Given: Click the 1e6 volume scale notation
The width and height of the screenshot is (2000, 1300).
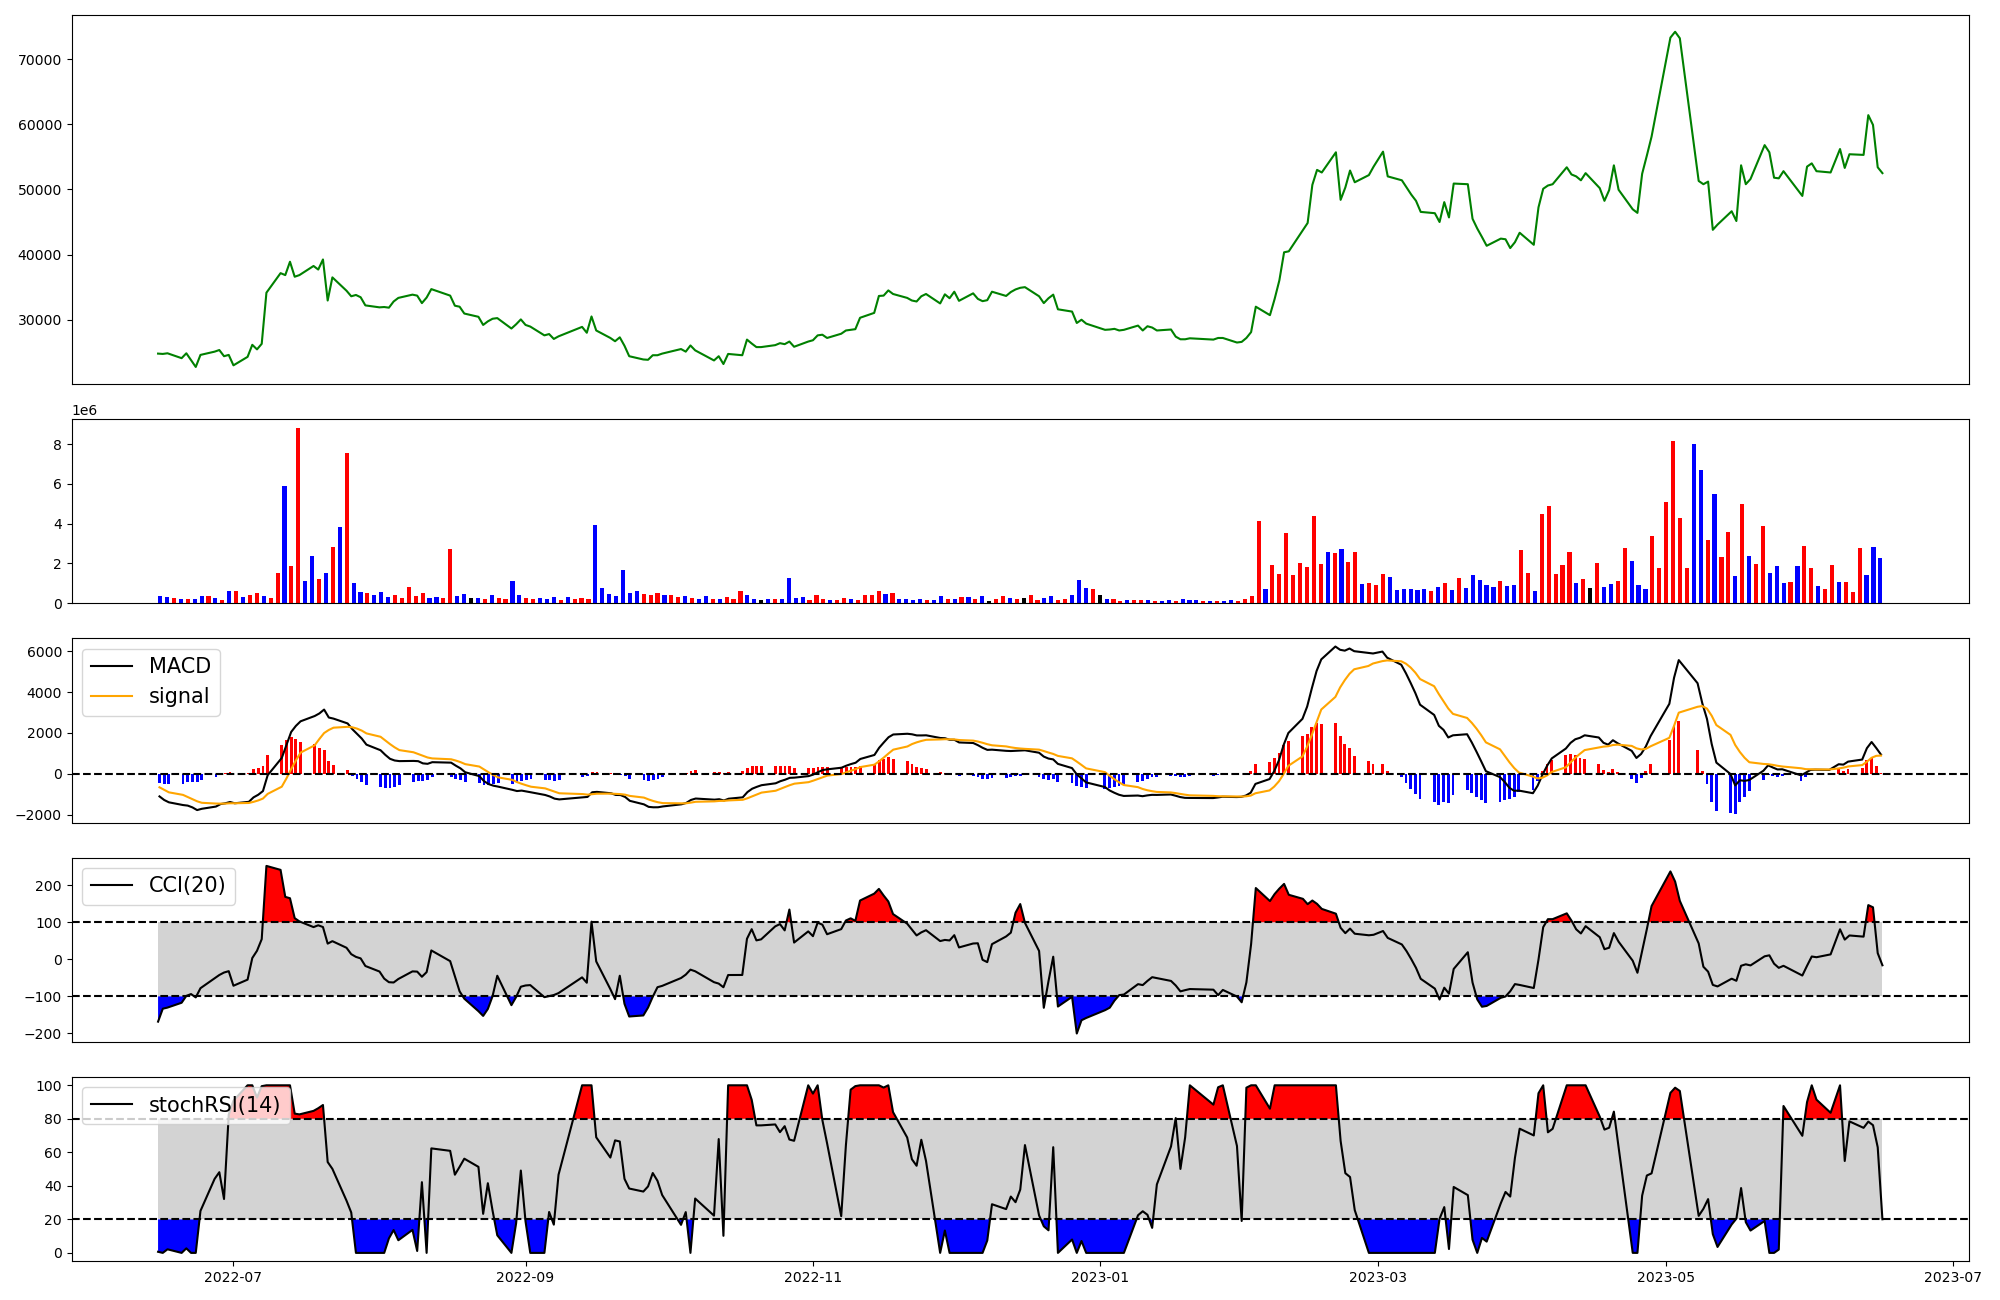Looking at the screenshot, I should (84, 411).
